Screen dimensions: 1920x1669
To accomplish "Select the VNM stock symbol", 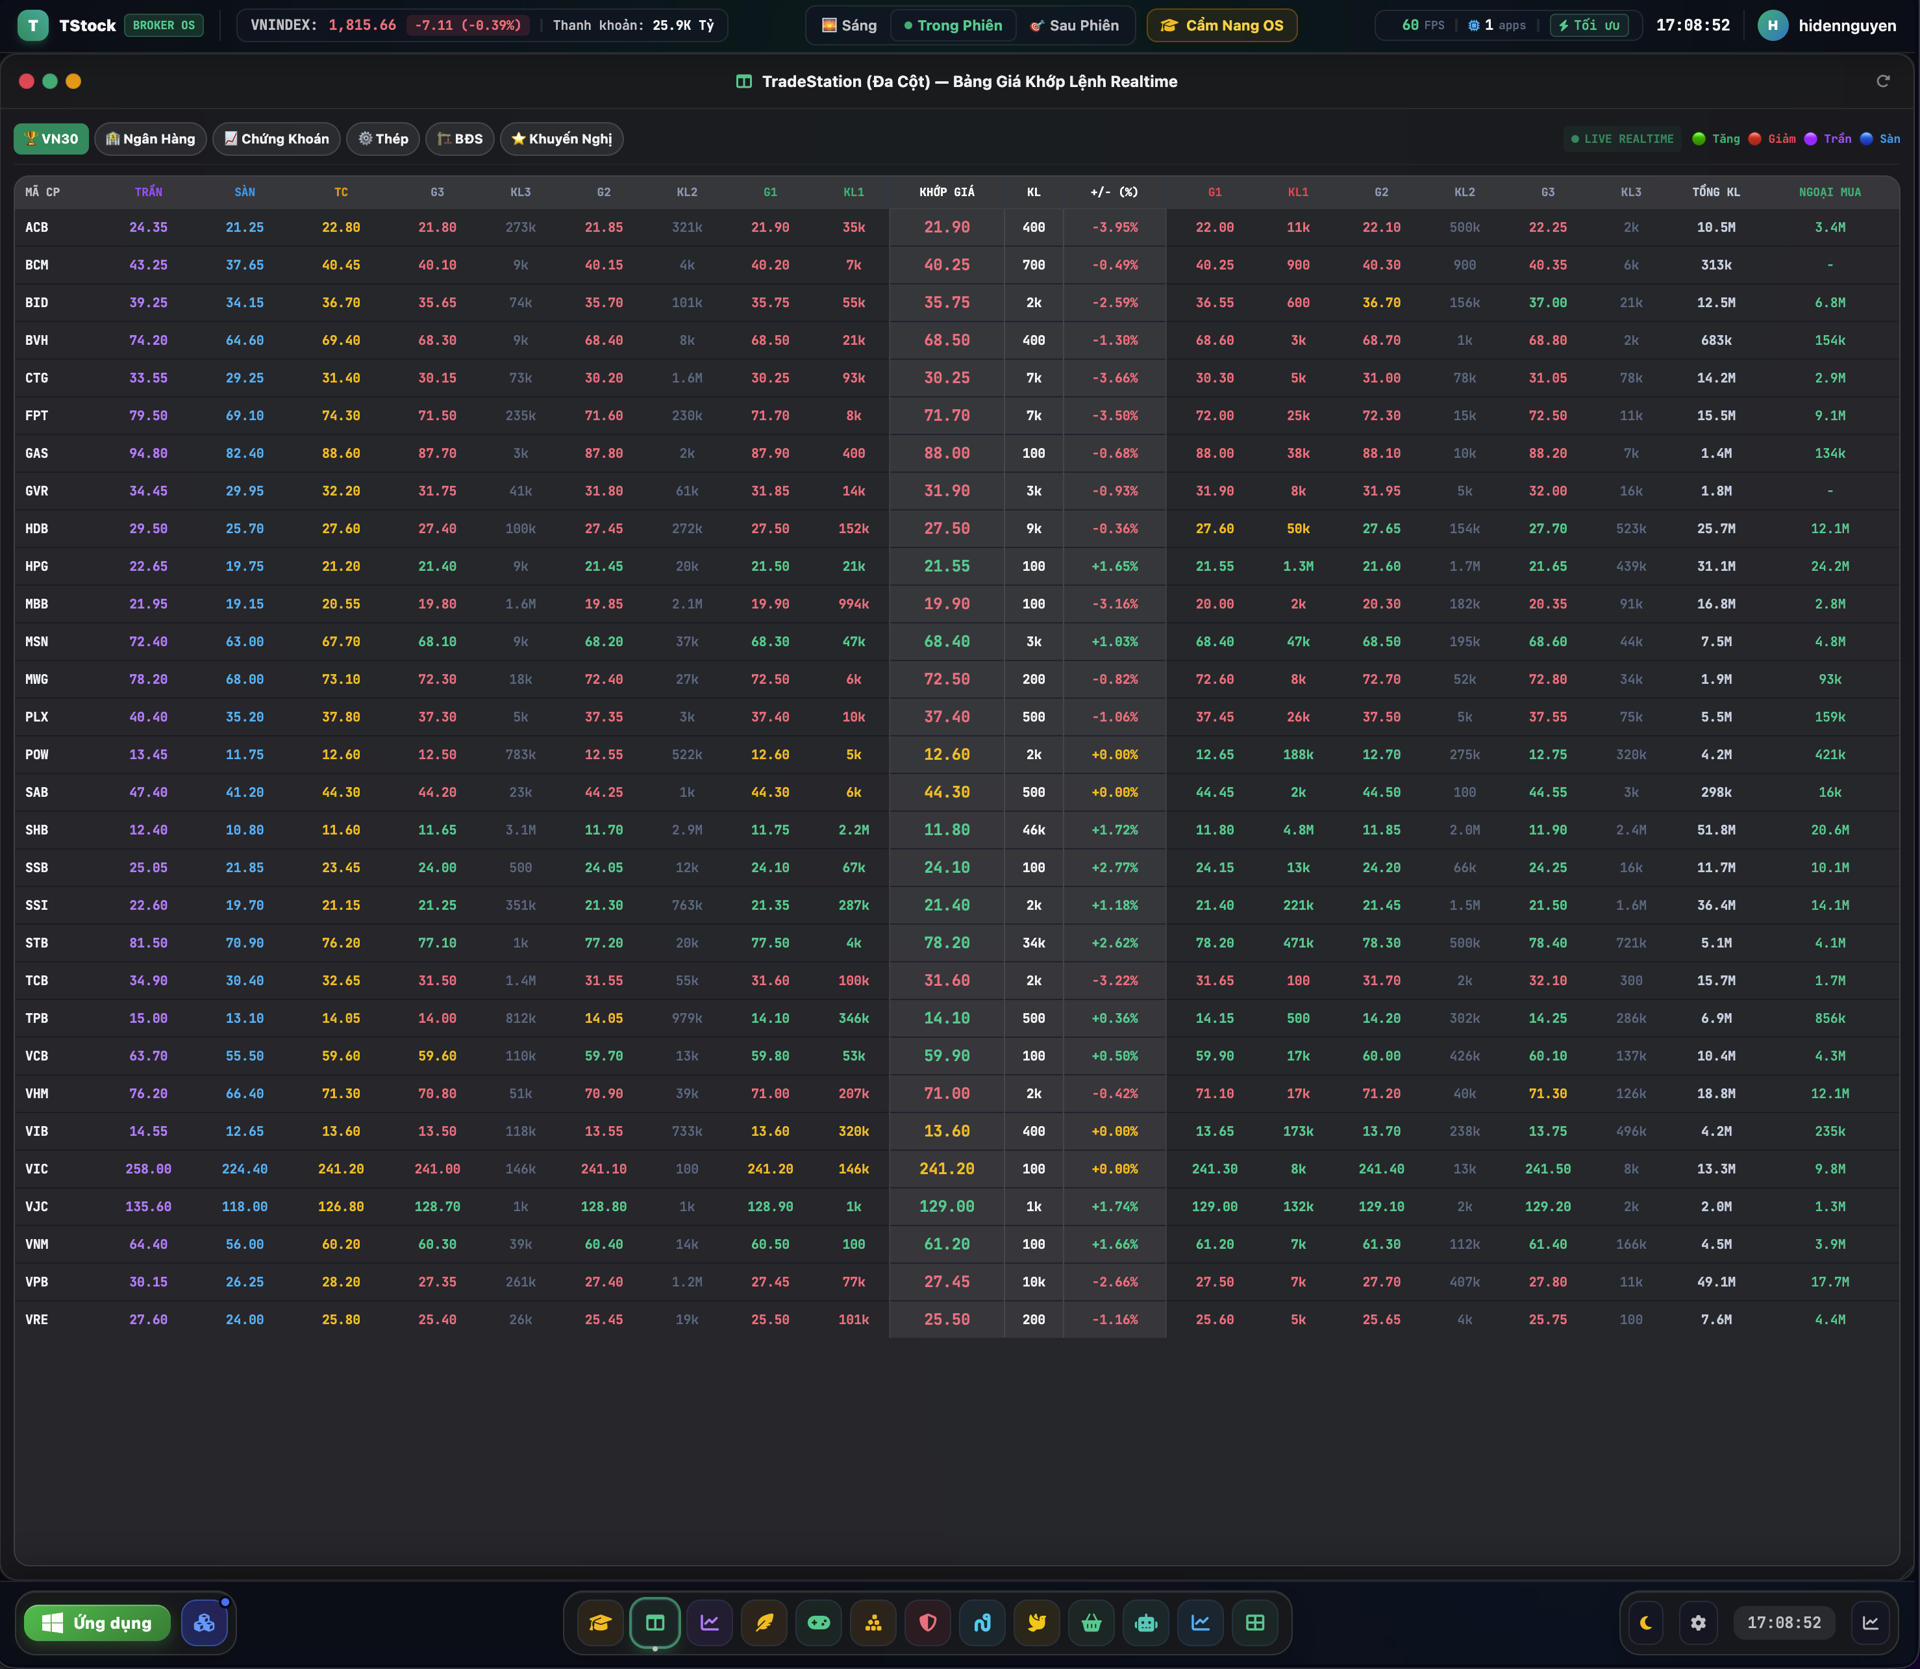I will [37, 1245].
